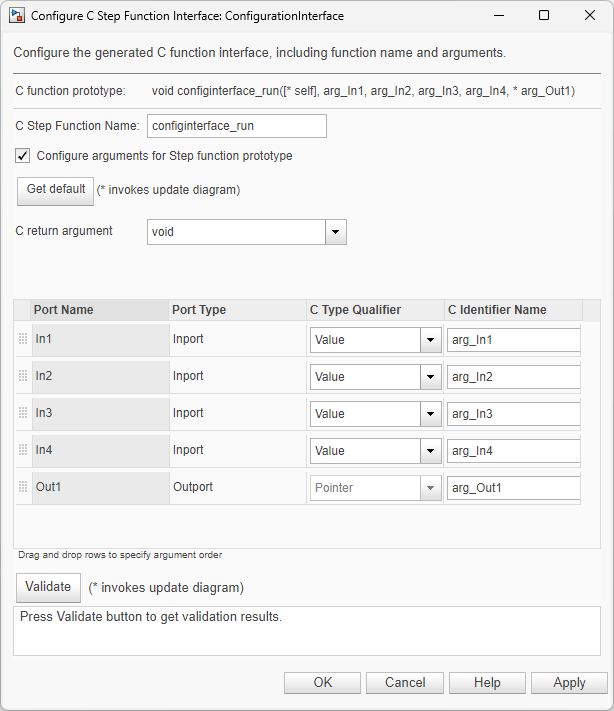614x711 pixels.
Task: Click the Apply button
Action: pos(569,682)
